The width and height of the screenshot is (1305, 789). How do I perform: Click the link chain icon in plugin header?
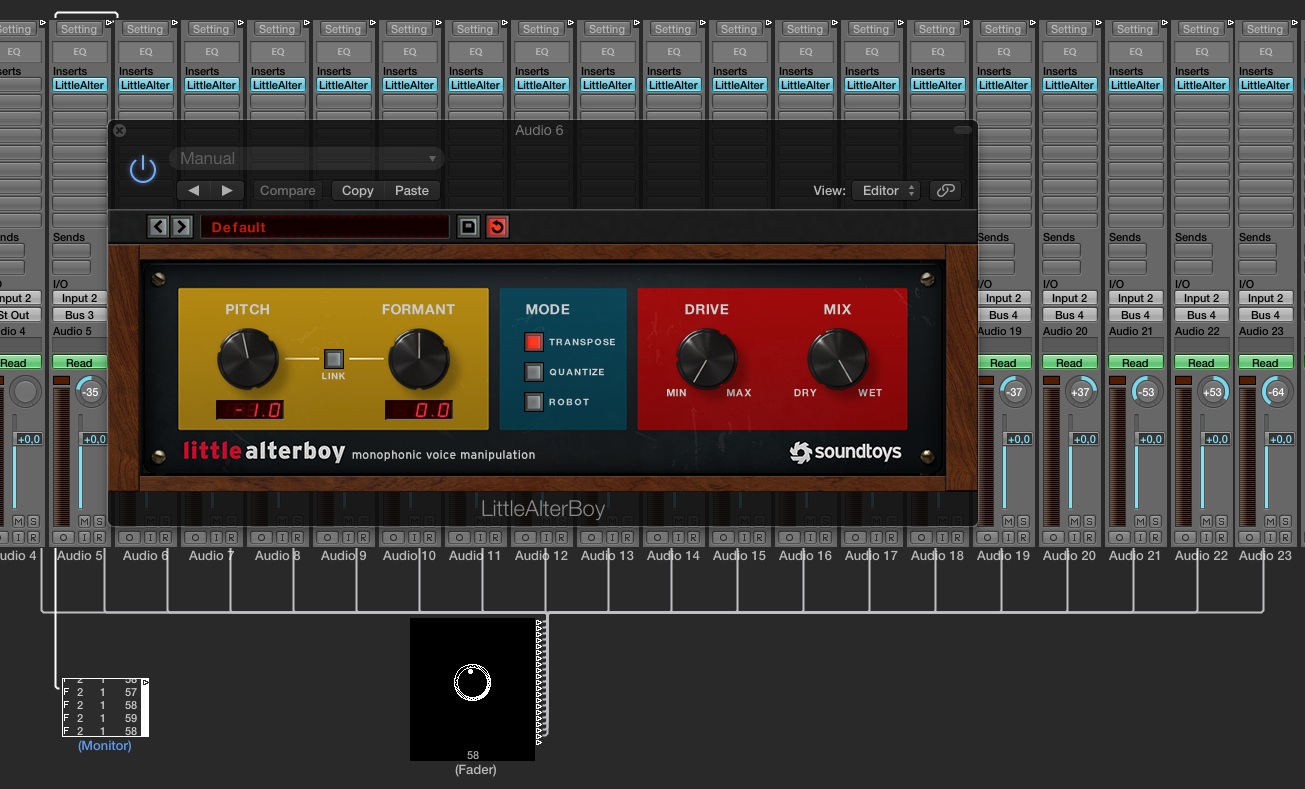tap(945, 190)
